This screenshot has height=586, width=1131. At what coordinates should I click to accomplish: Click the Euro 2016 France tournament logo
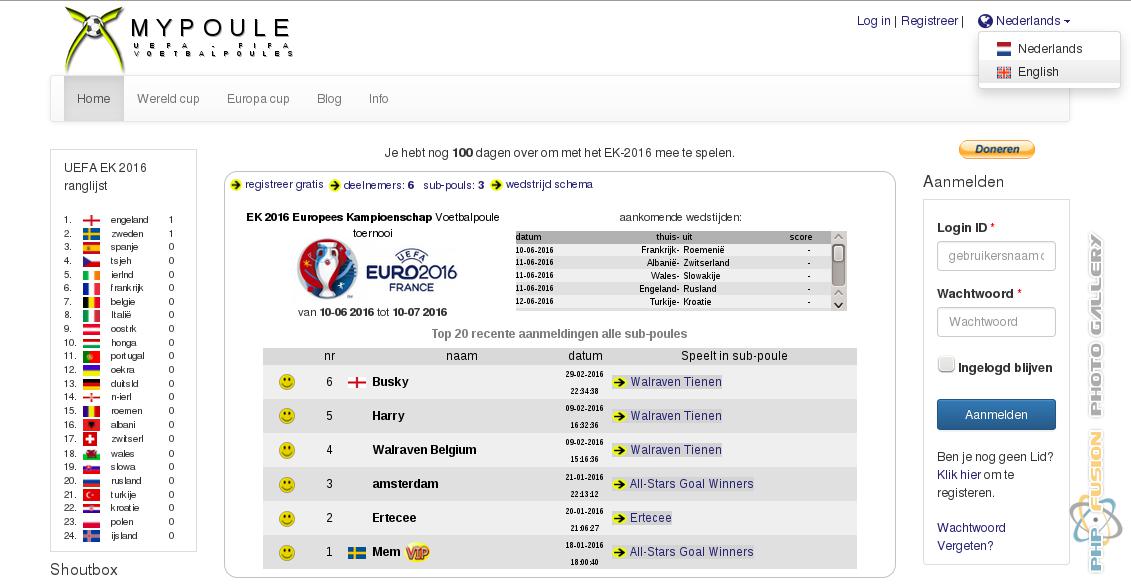coord(377,270)
